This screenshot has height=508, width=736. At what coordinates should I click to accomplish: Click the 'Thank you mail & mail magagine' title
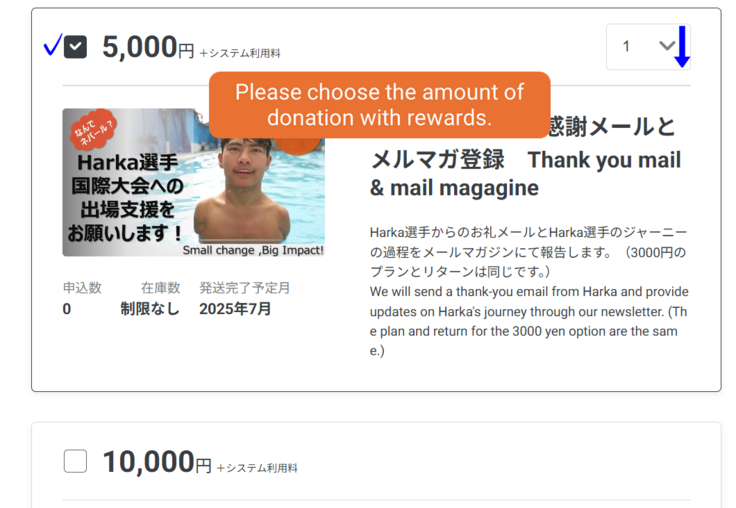[x=525, y=174]
